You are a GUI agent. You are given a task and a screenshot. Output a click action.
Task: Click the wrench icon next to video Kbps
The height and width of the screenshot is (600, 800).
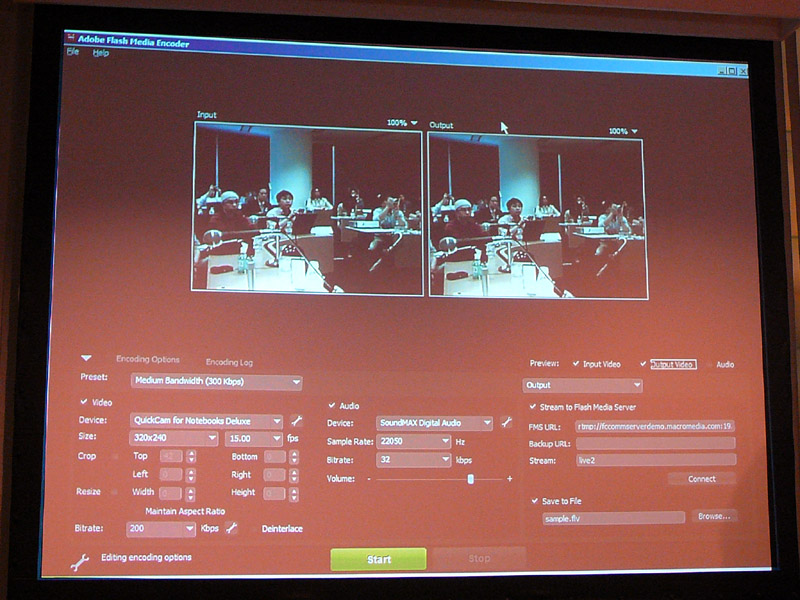(232, 528)
